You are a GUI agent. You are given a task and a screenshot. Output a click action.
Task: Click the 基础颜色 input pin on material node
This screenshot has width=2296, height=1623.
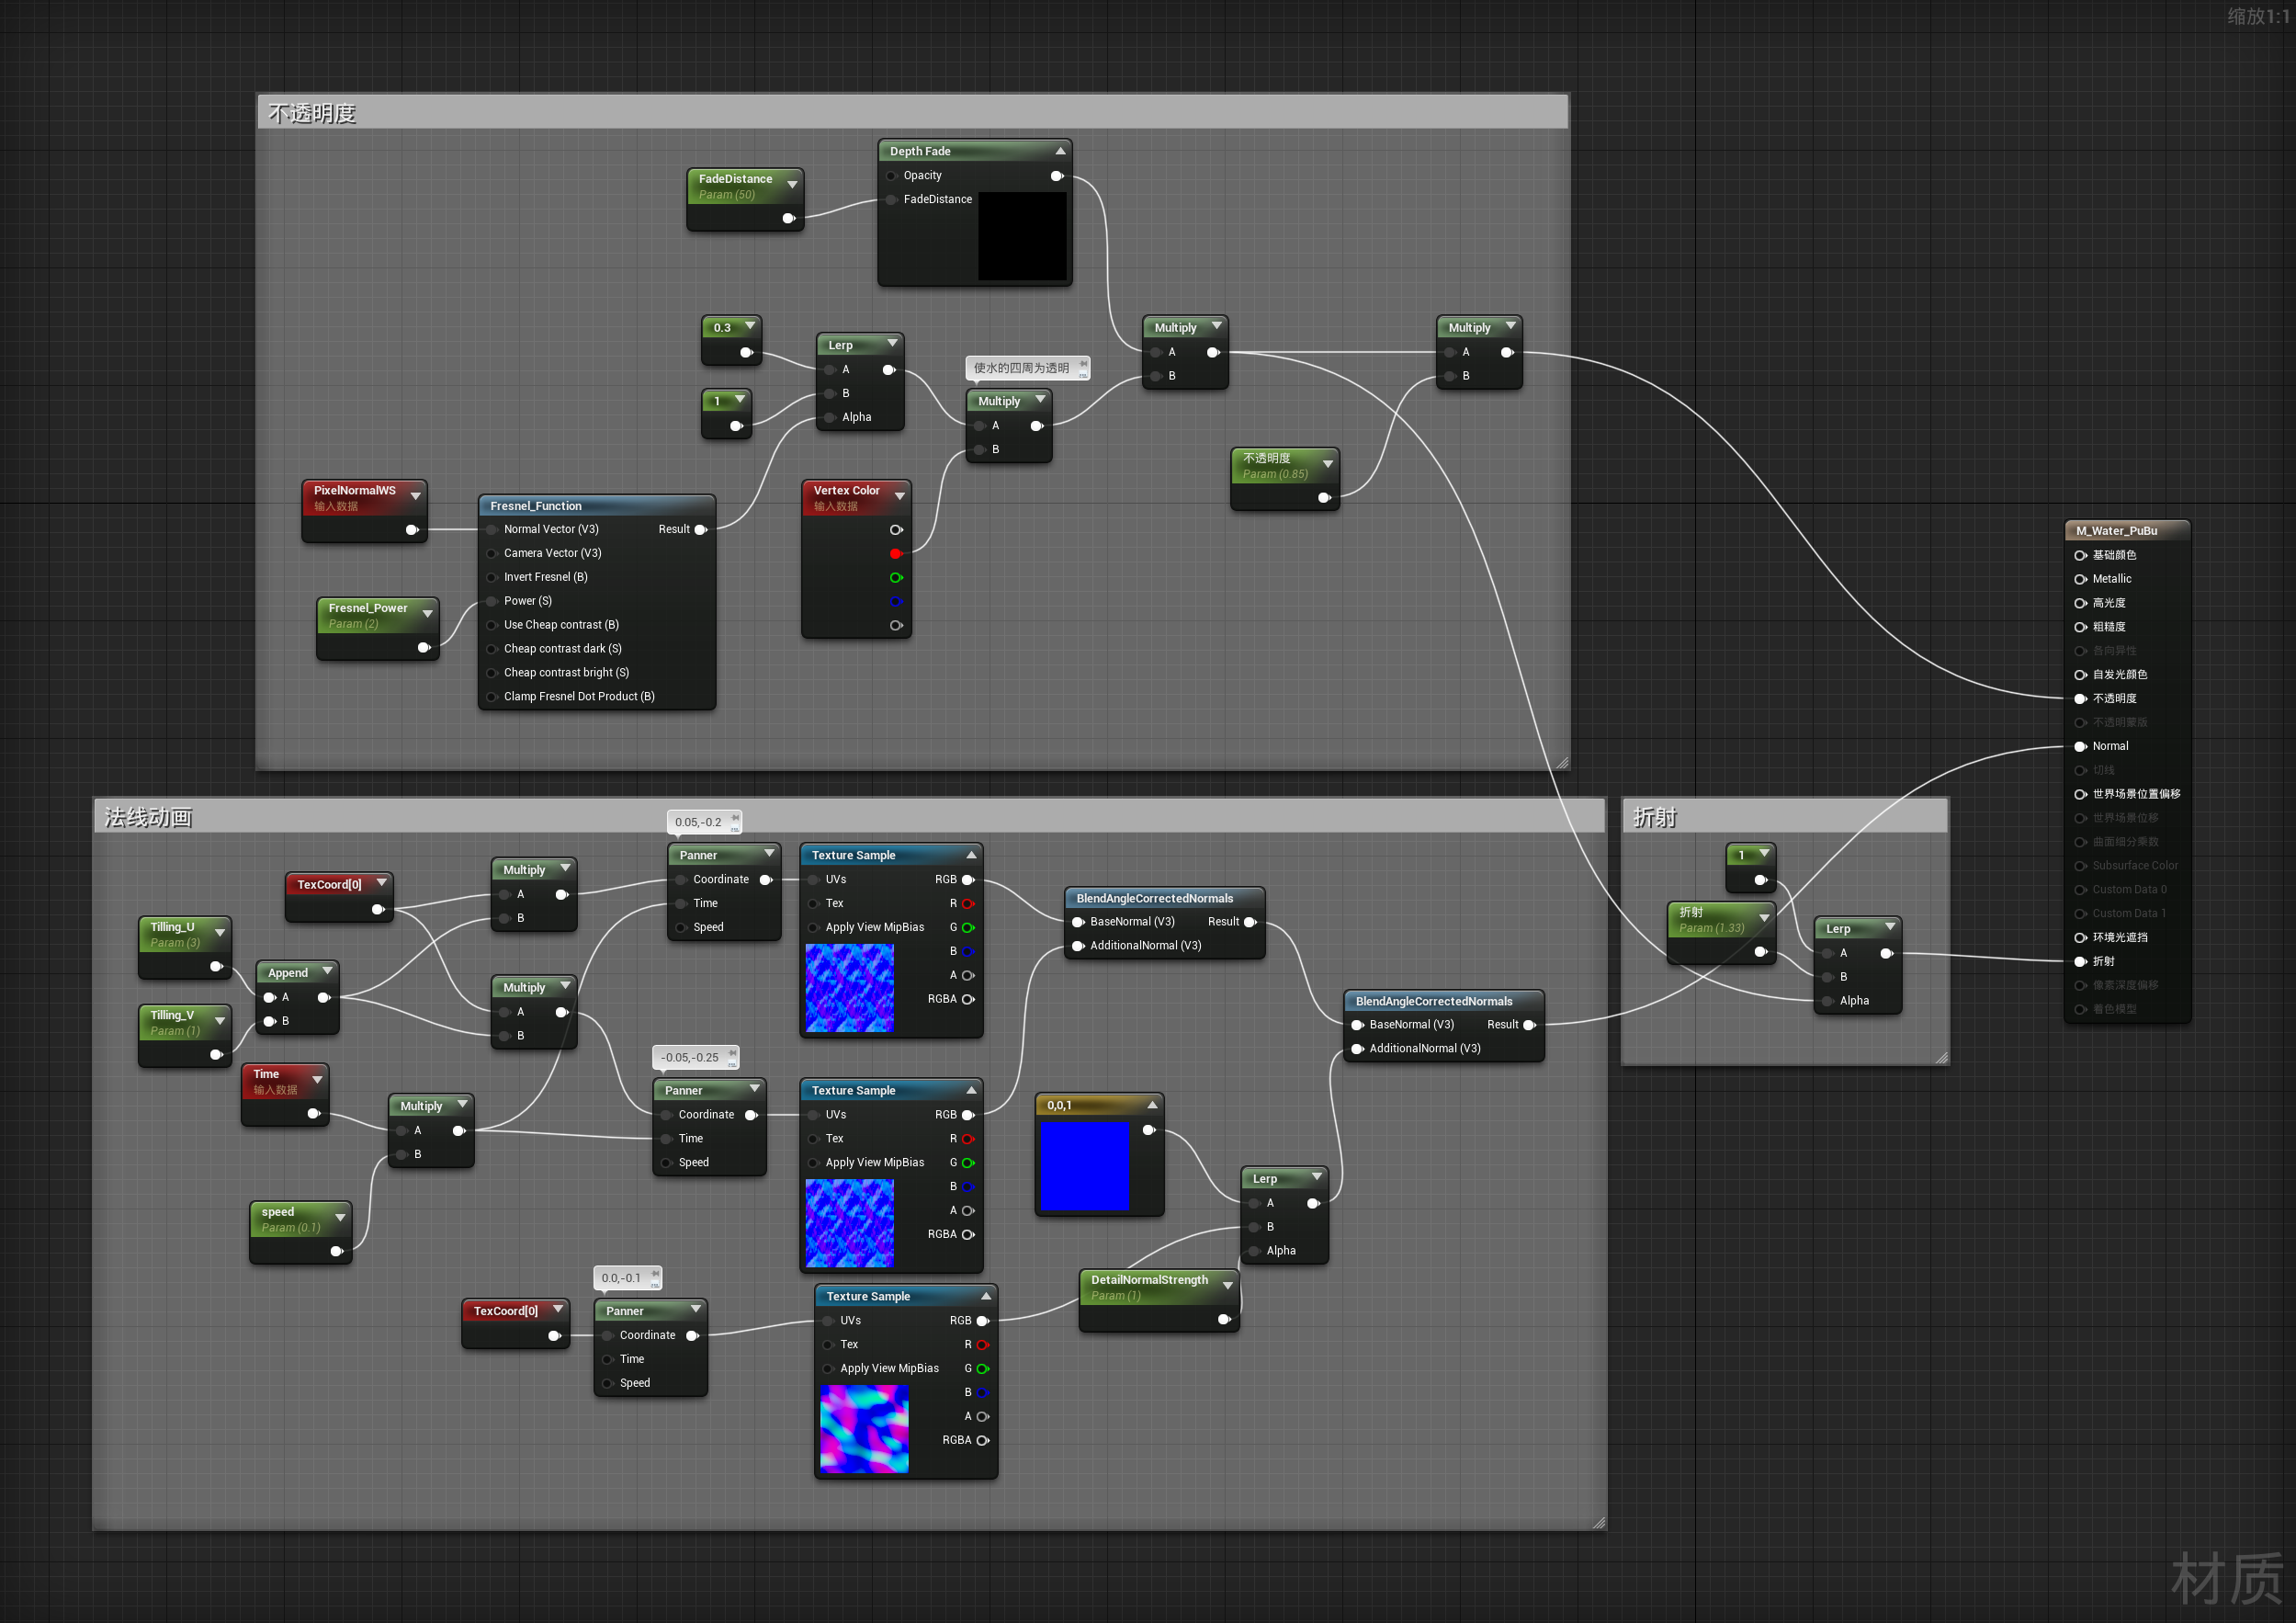[x=2080, y=556]
